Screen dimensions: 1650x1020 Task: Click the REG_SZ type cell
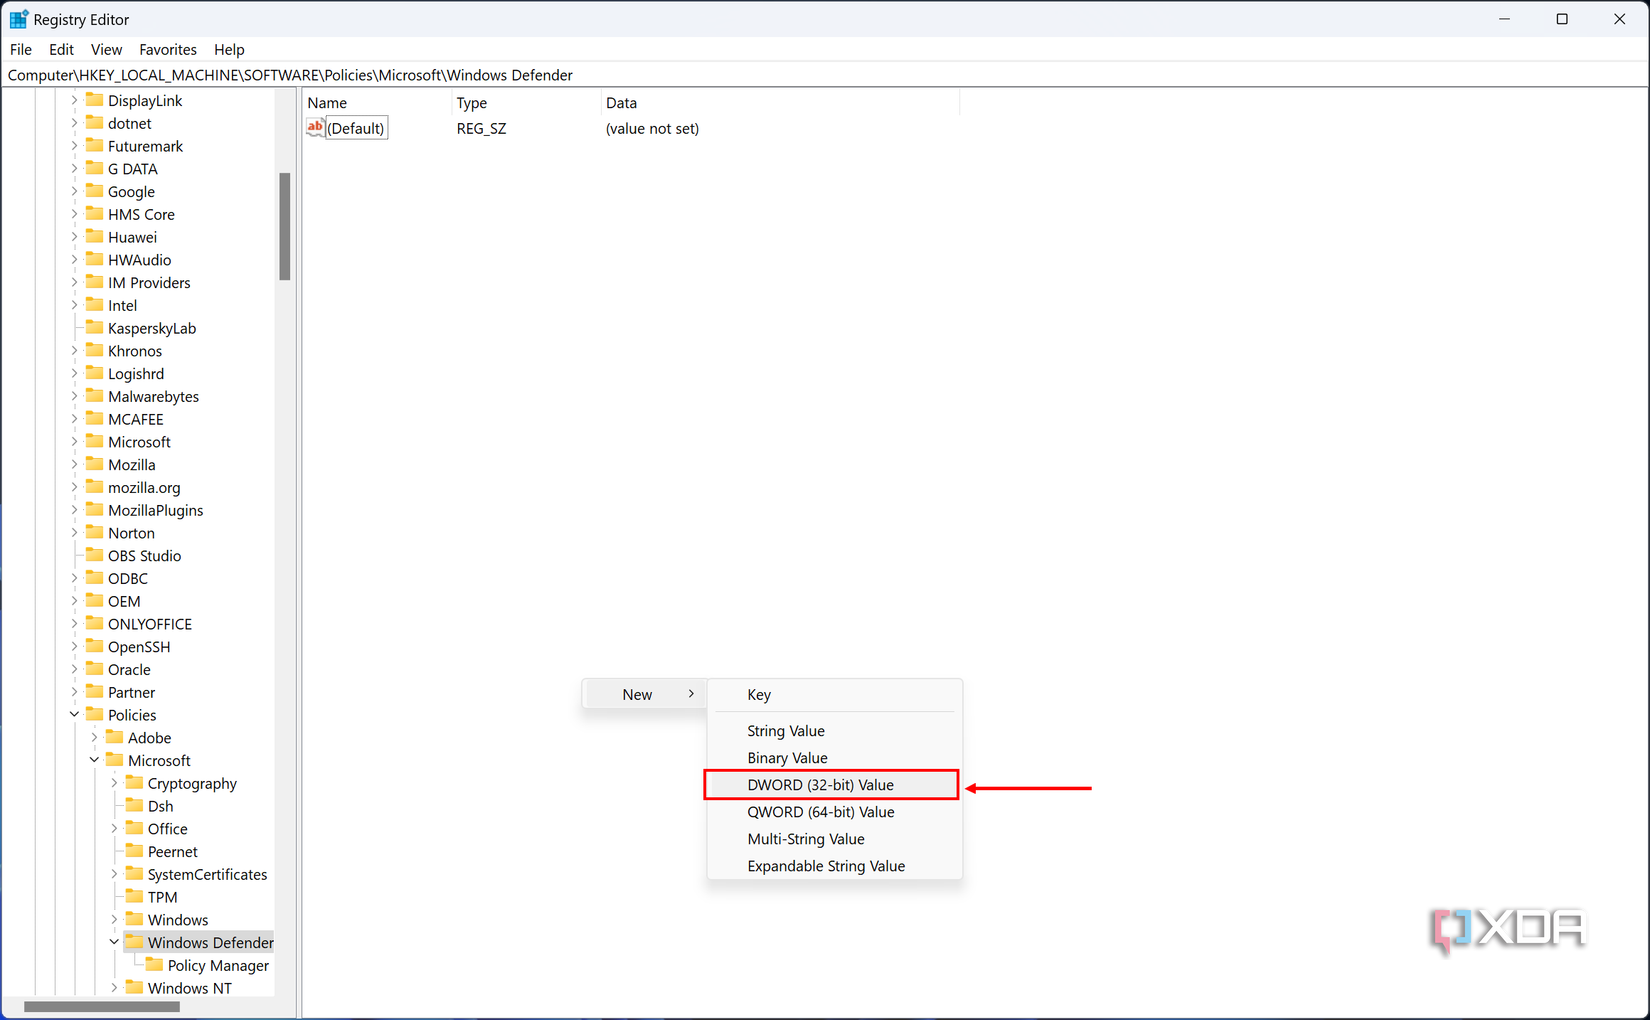481,128
